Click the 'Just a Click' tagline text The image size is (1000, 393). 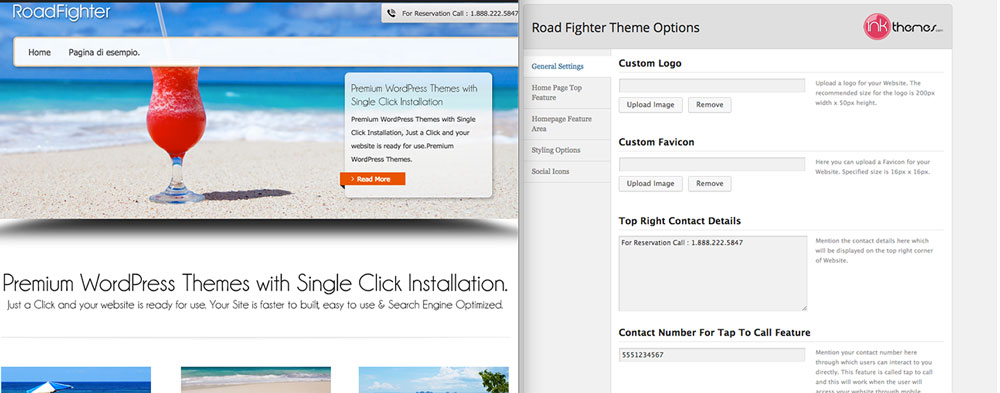[x=255, y=305]
